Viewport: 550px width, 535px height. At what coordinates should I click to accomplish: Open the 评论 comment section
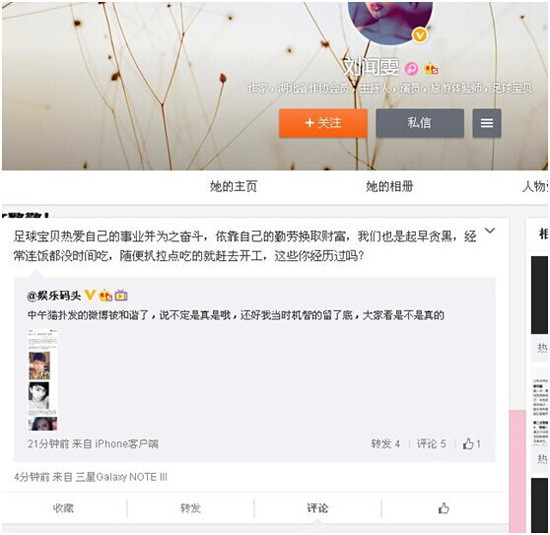[x=317, y=508]
